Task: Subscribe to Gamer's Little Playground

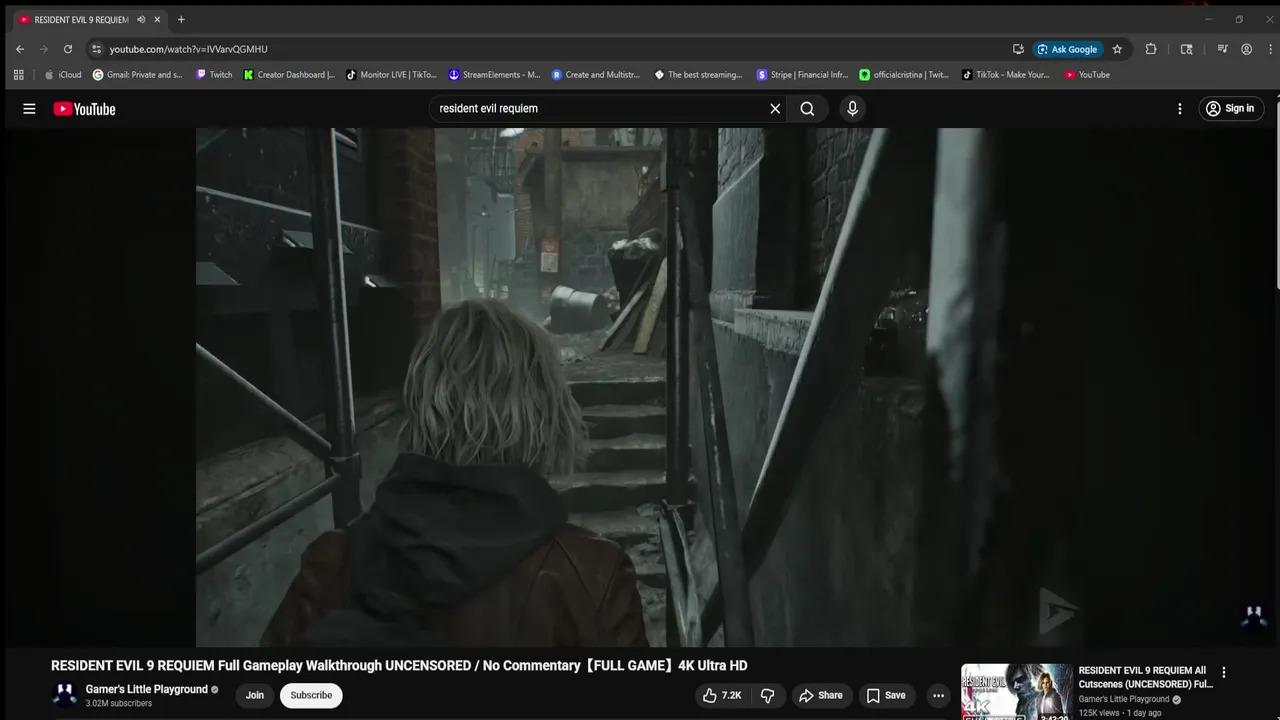Action: (x=311, y=696)
